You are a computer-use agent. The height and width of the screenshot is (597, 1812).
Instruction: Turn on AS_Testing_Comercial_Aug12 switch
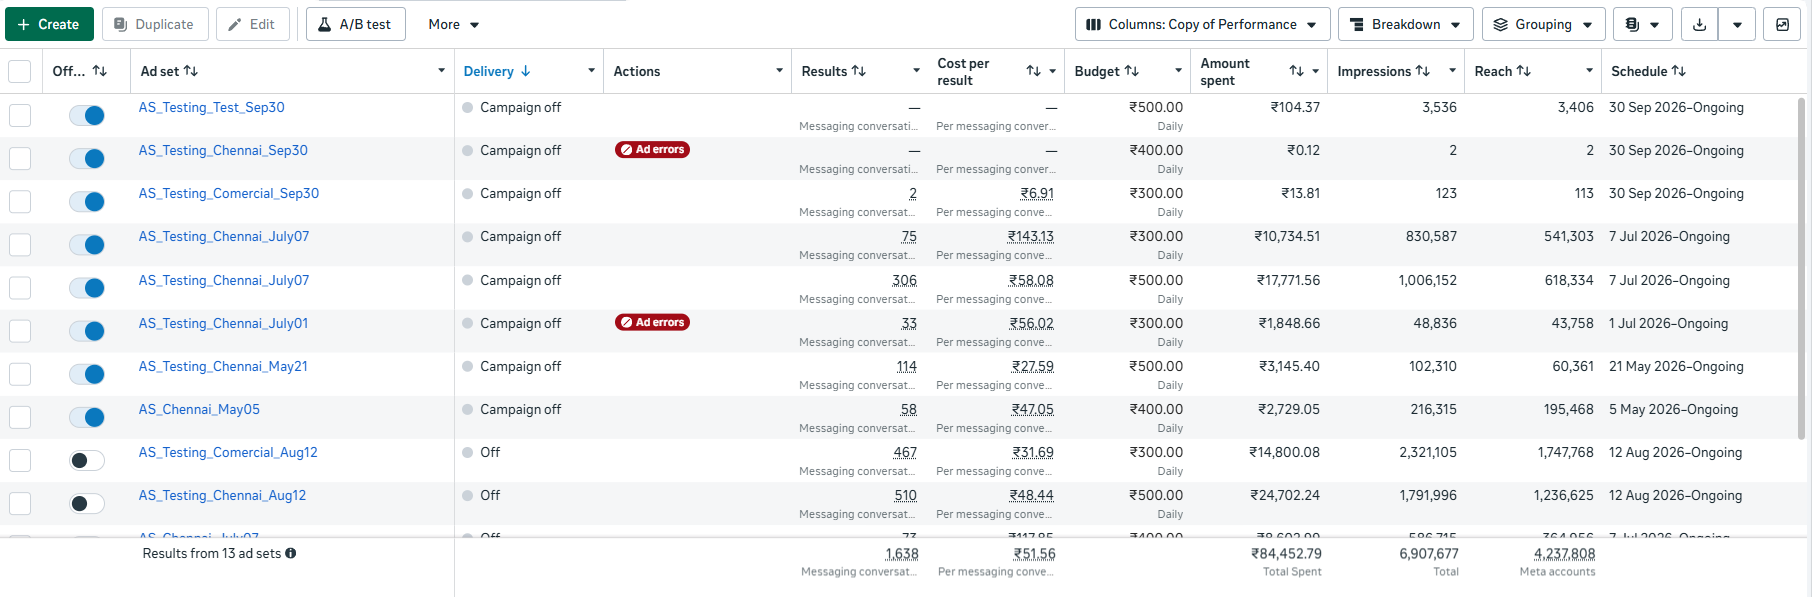click(x=87, y=460)
